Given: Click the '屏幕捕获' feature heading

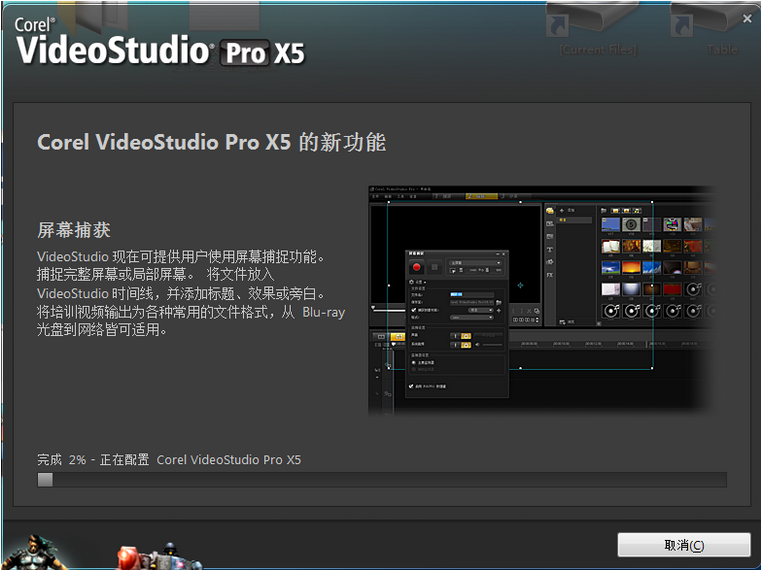Looking at the screenshot, I should click(x=74, y=230).
